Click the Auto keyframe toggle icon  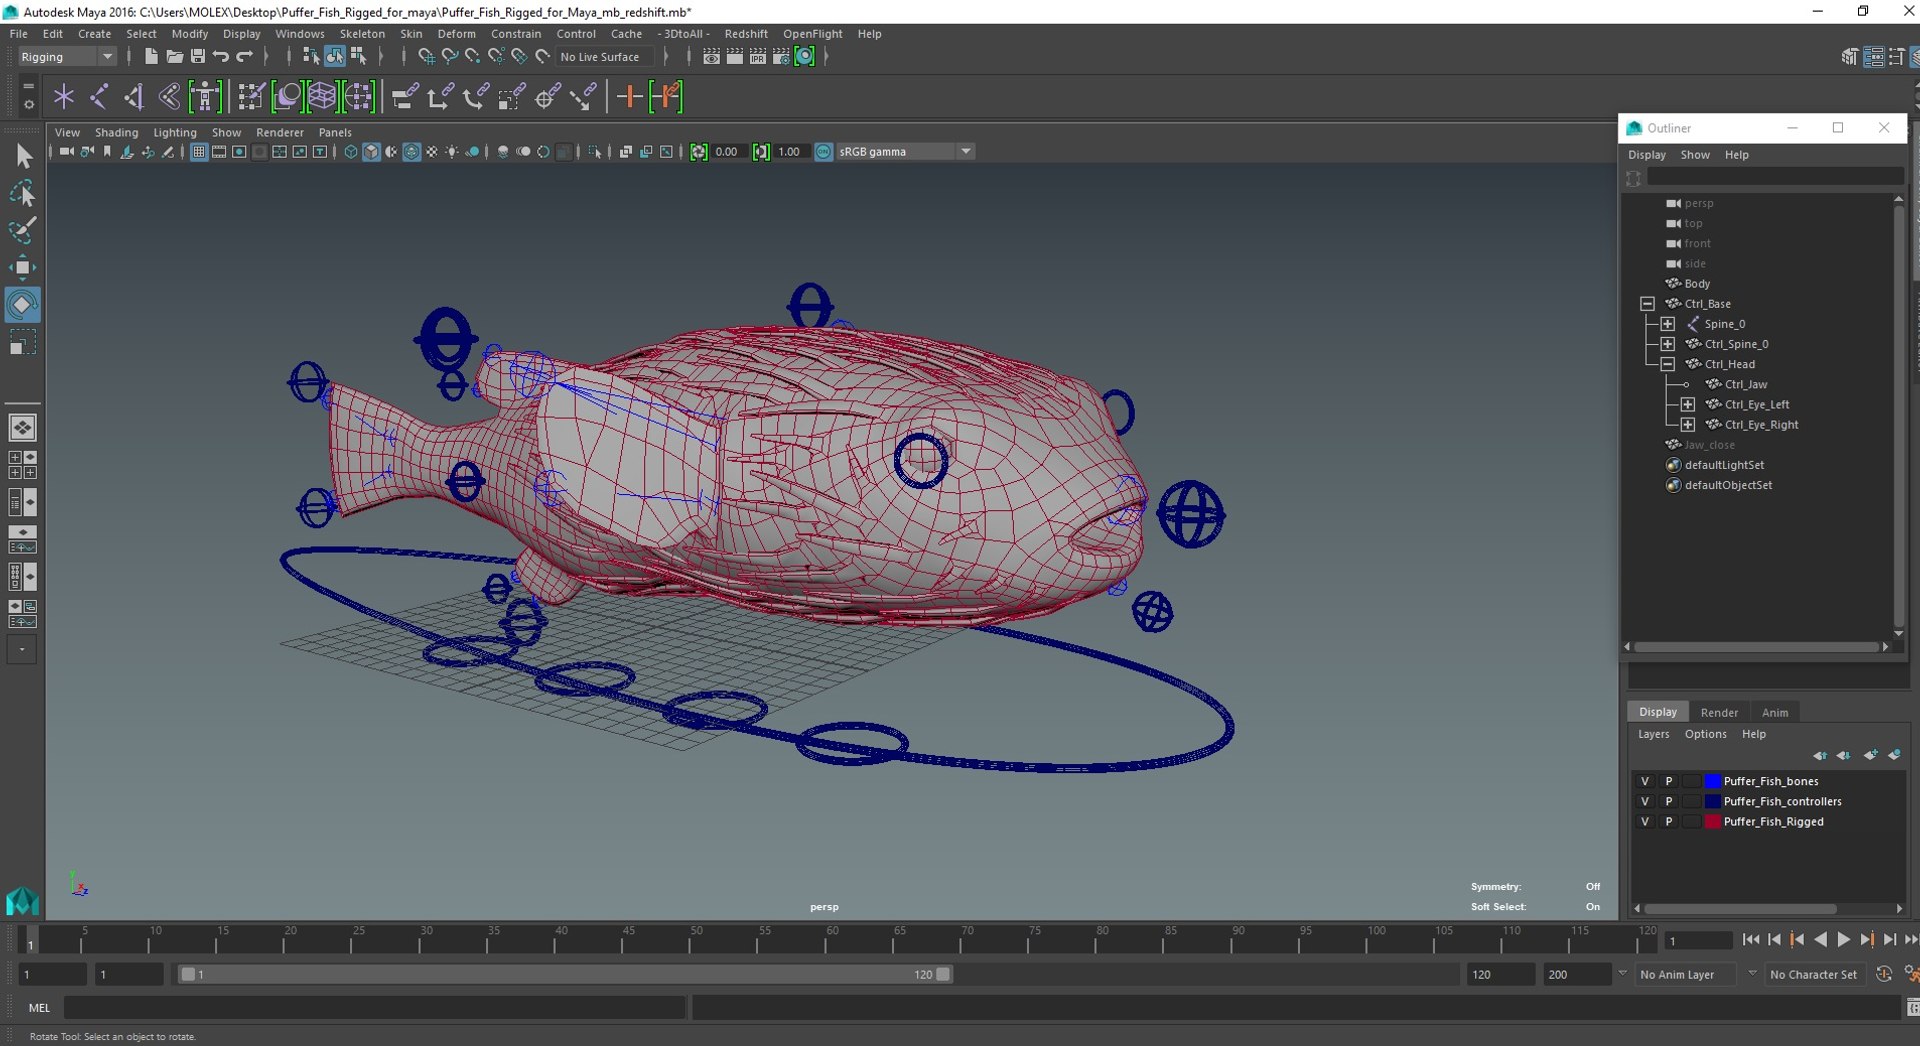(1884, 974)
